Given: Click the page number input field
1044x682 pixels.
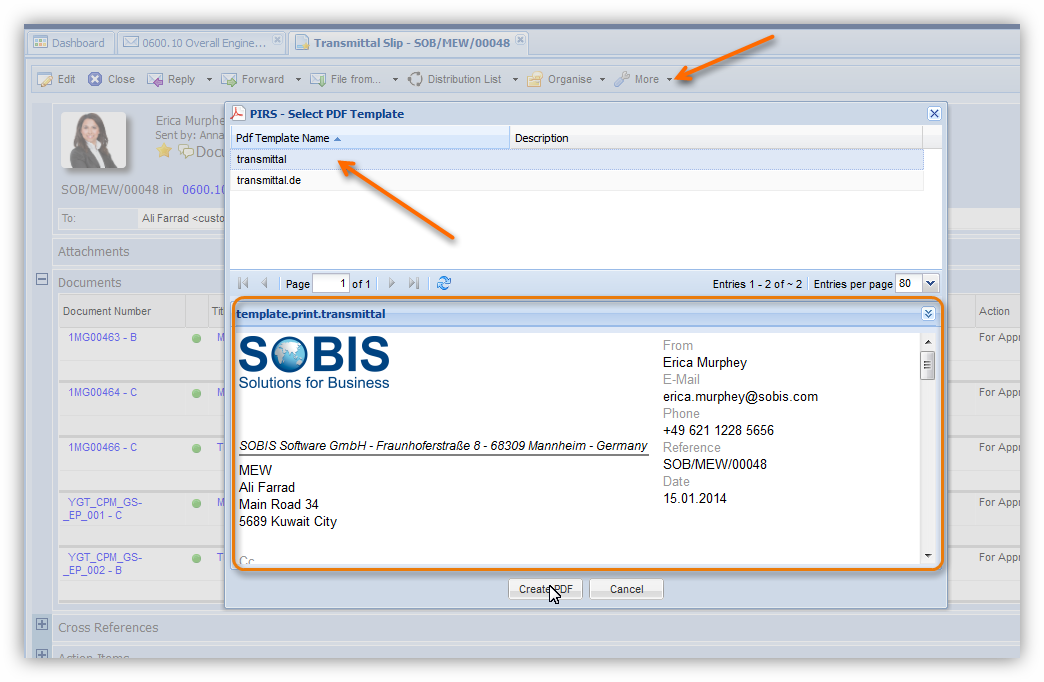Looking at the screenshot, I should pyautogui.click(x=330, y=284).
